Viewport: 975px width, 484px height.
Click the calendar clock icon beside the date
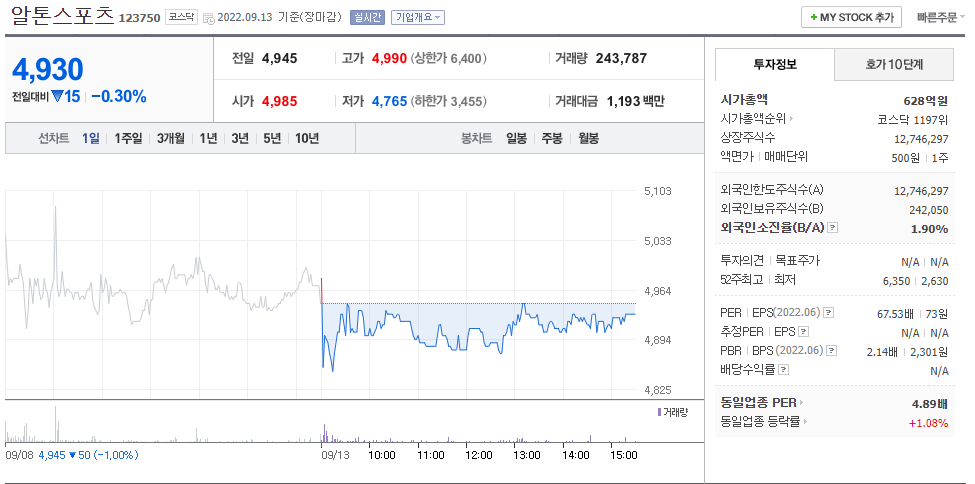[x=209, y=18]
